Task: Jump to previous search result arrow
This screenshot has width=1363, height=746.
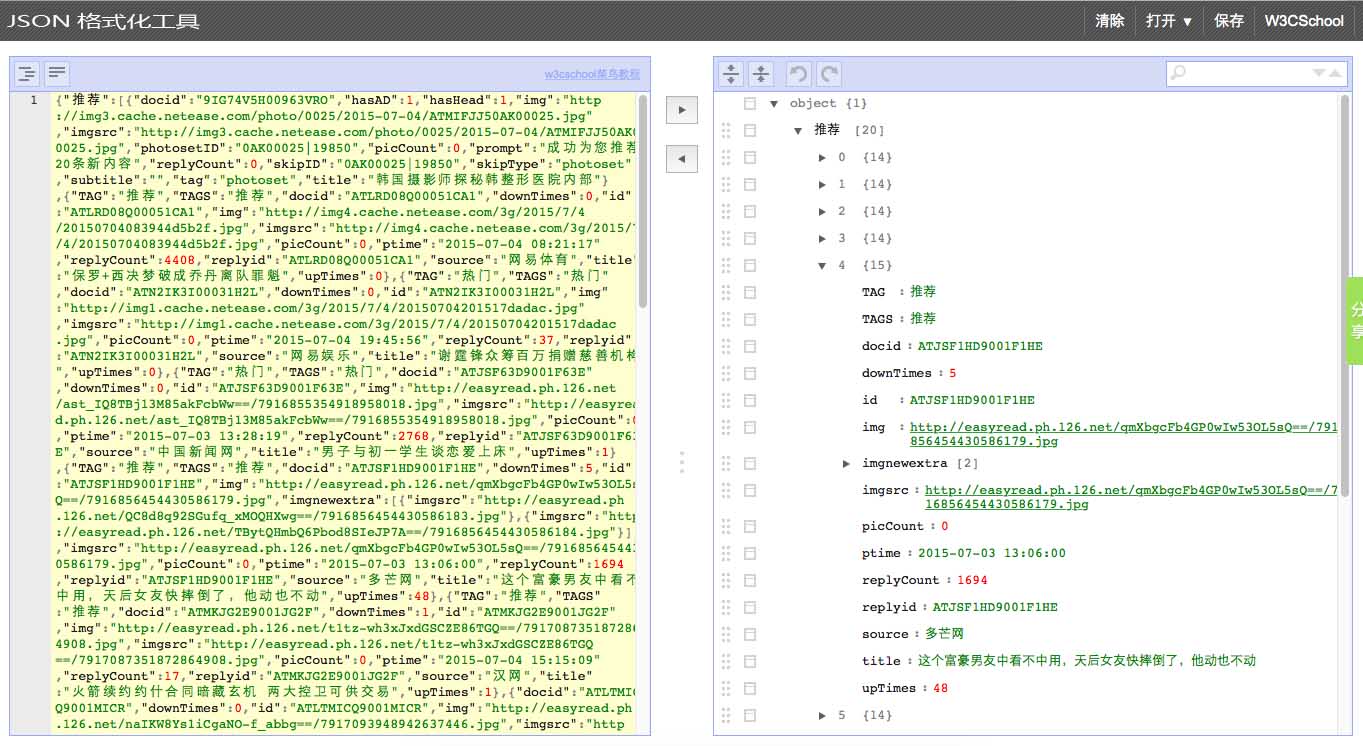Action: (1334, 73)
